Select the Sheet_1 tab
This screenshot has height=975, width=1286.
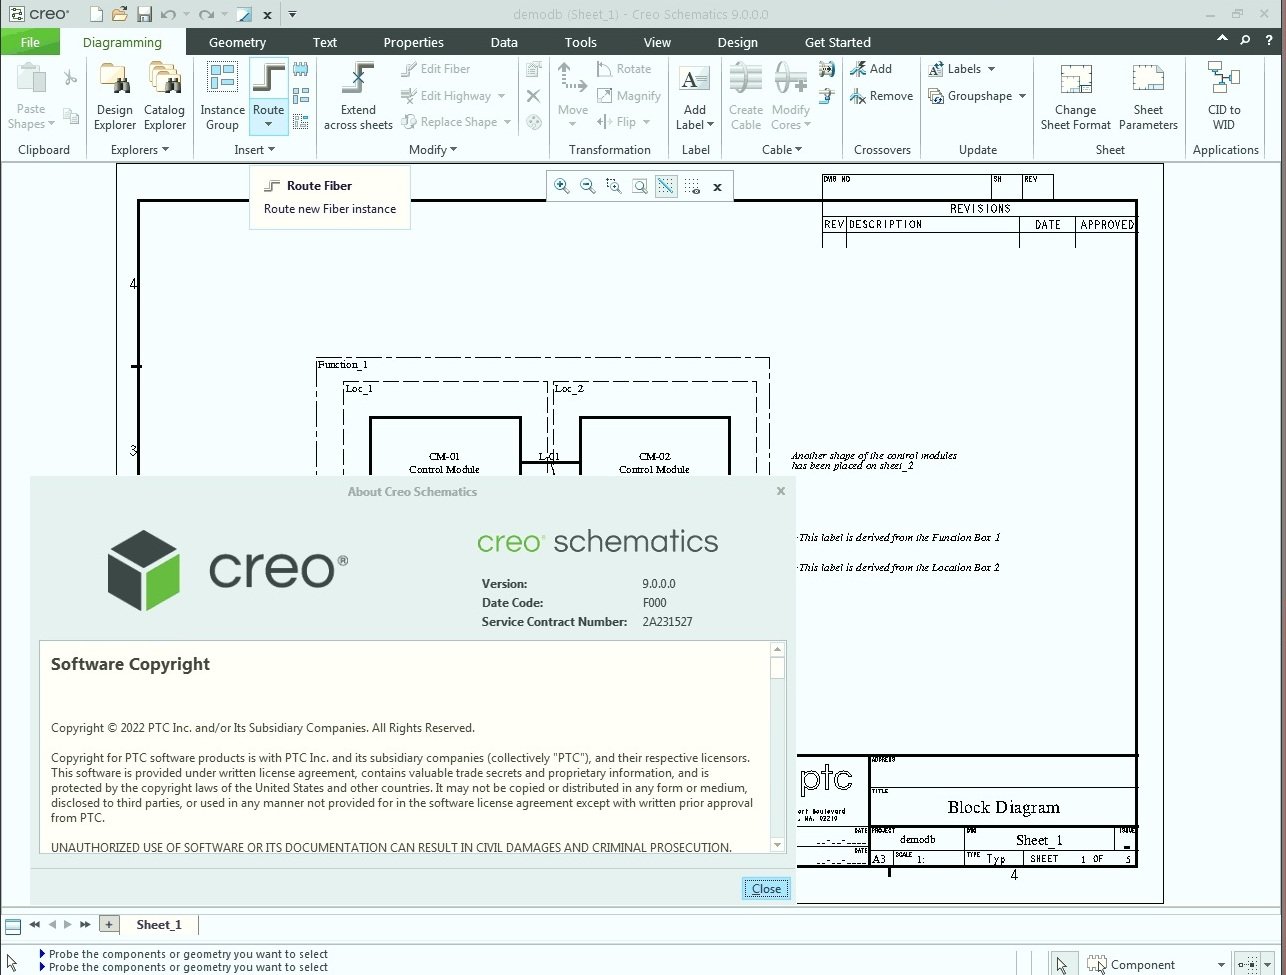159,925
